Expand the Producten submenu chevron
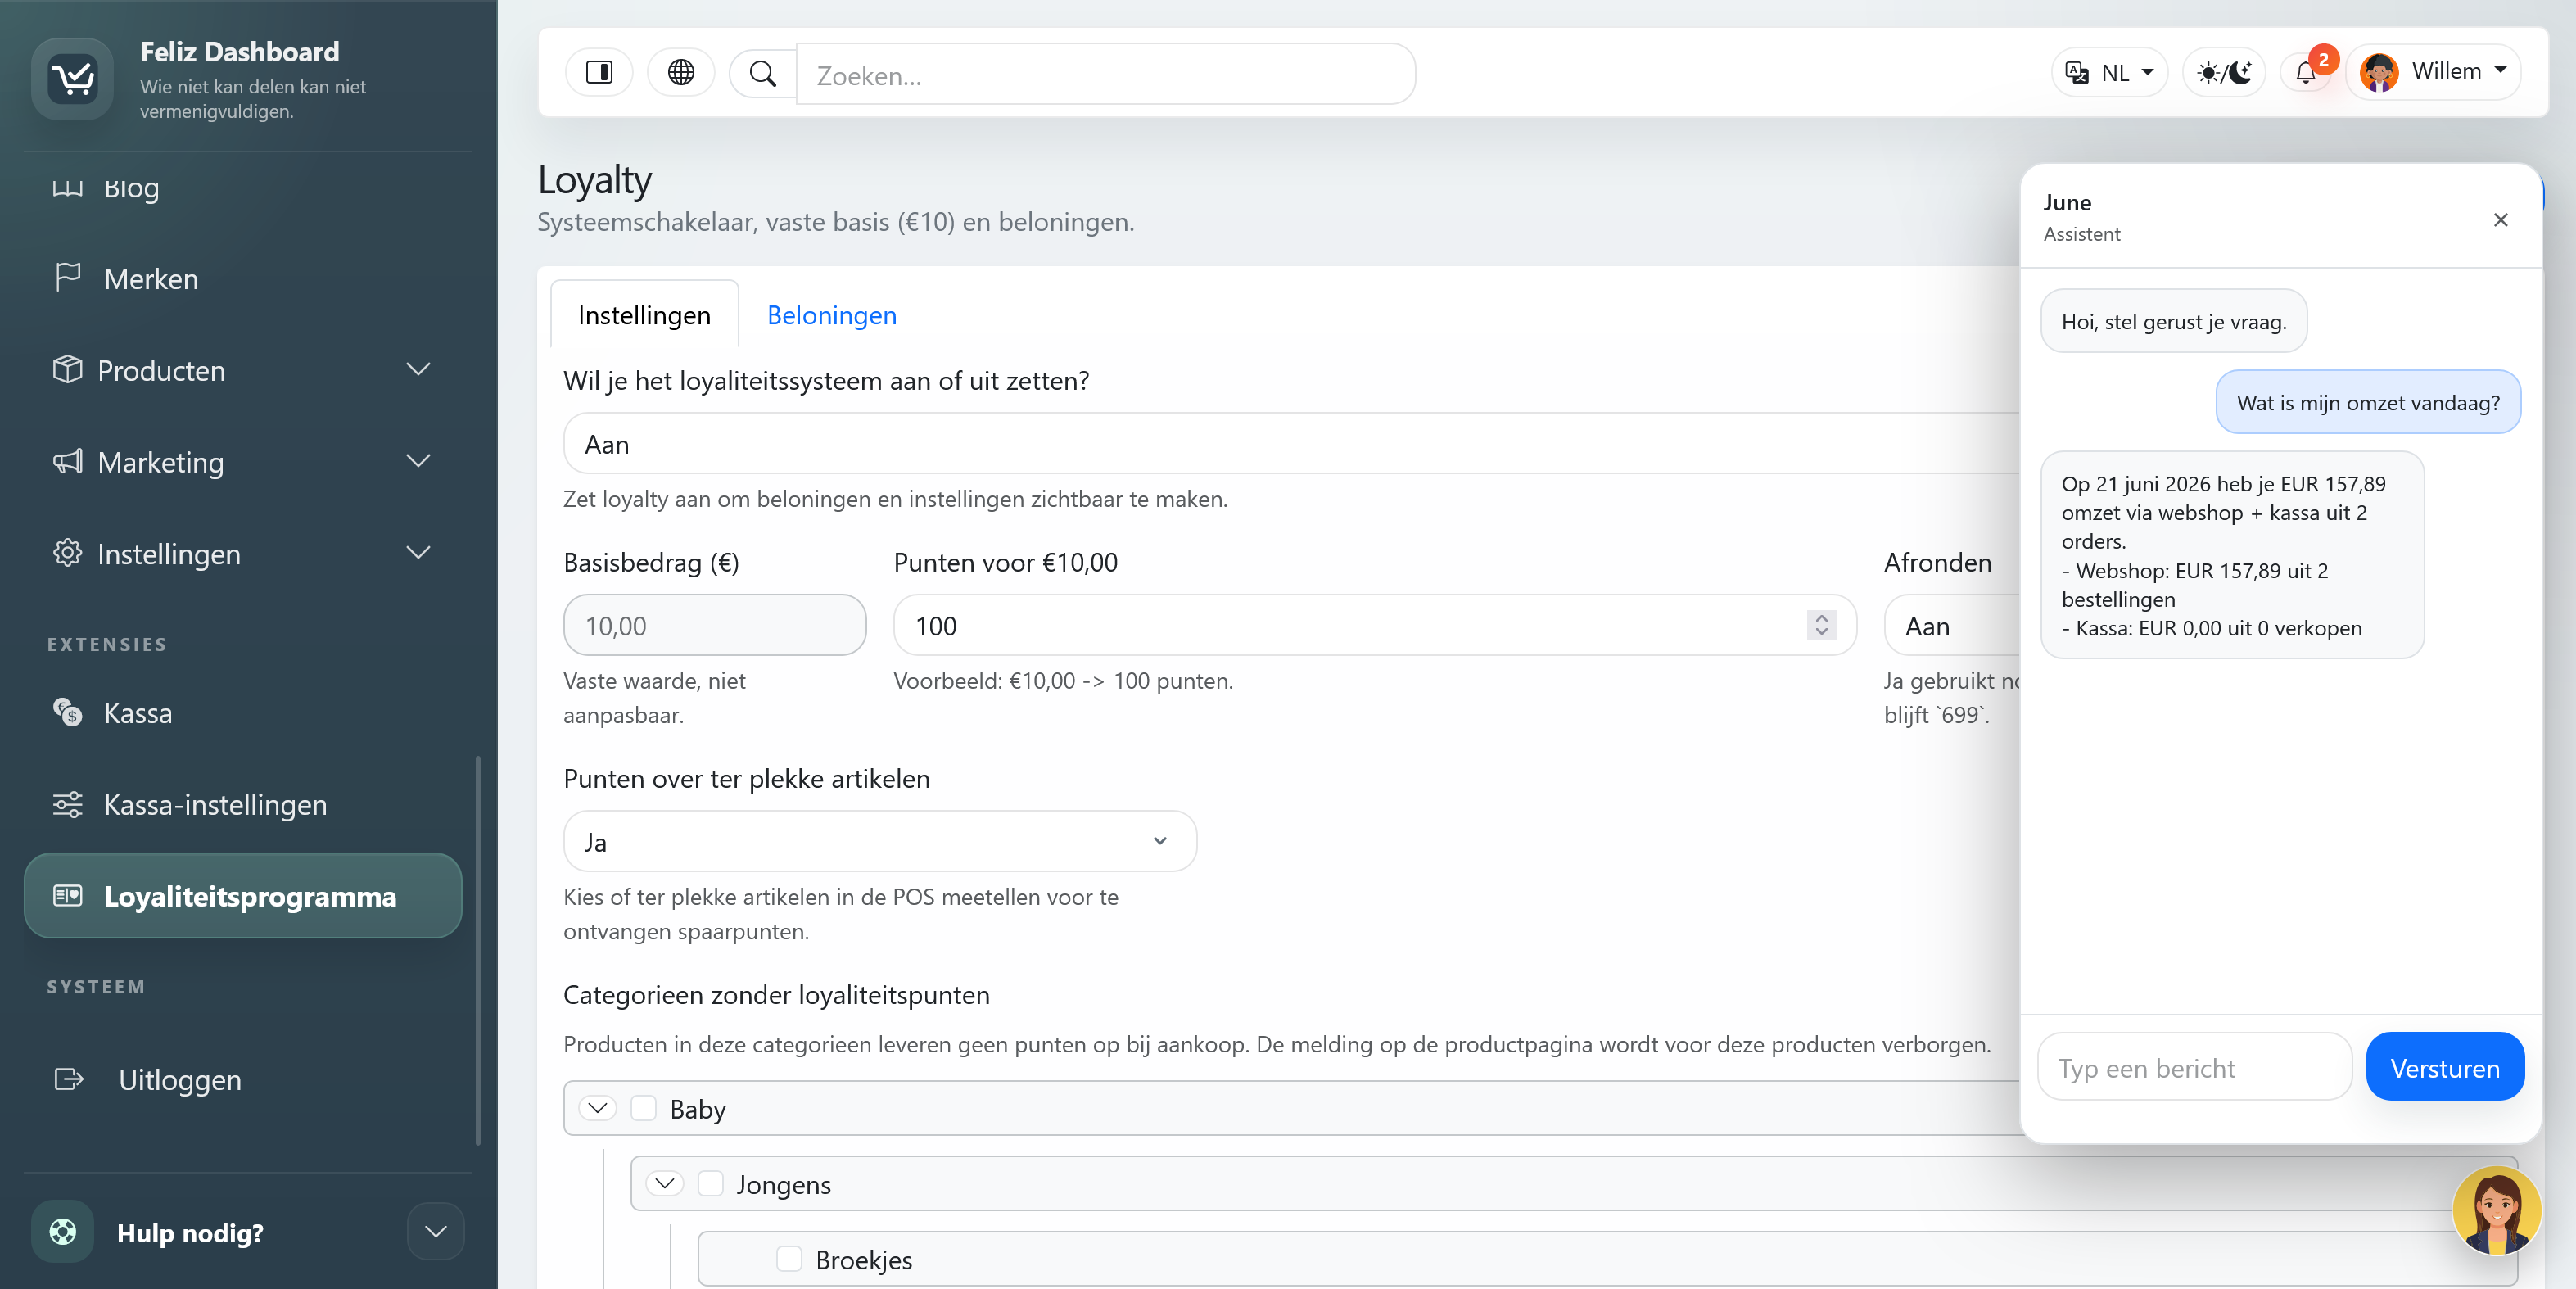 click(418, 369)
